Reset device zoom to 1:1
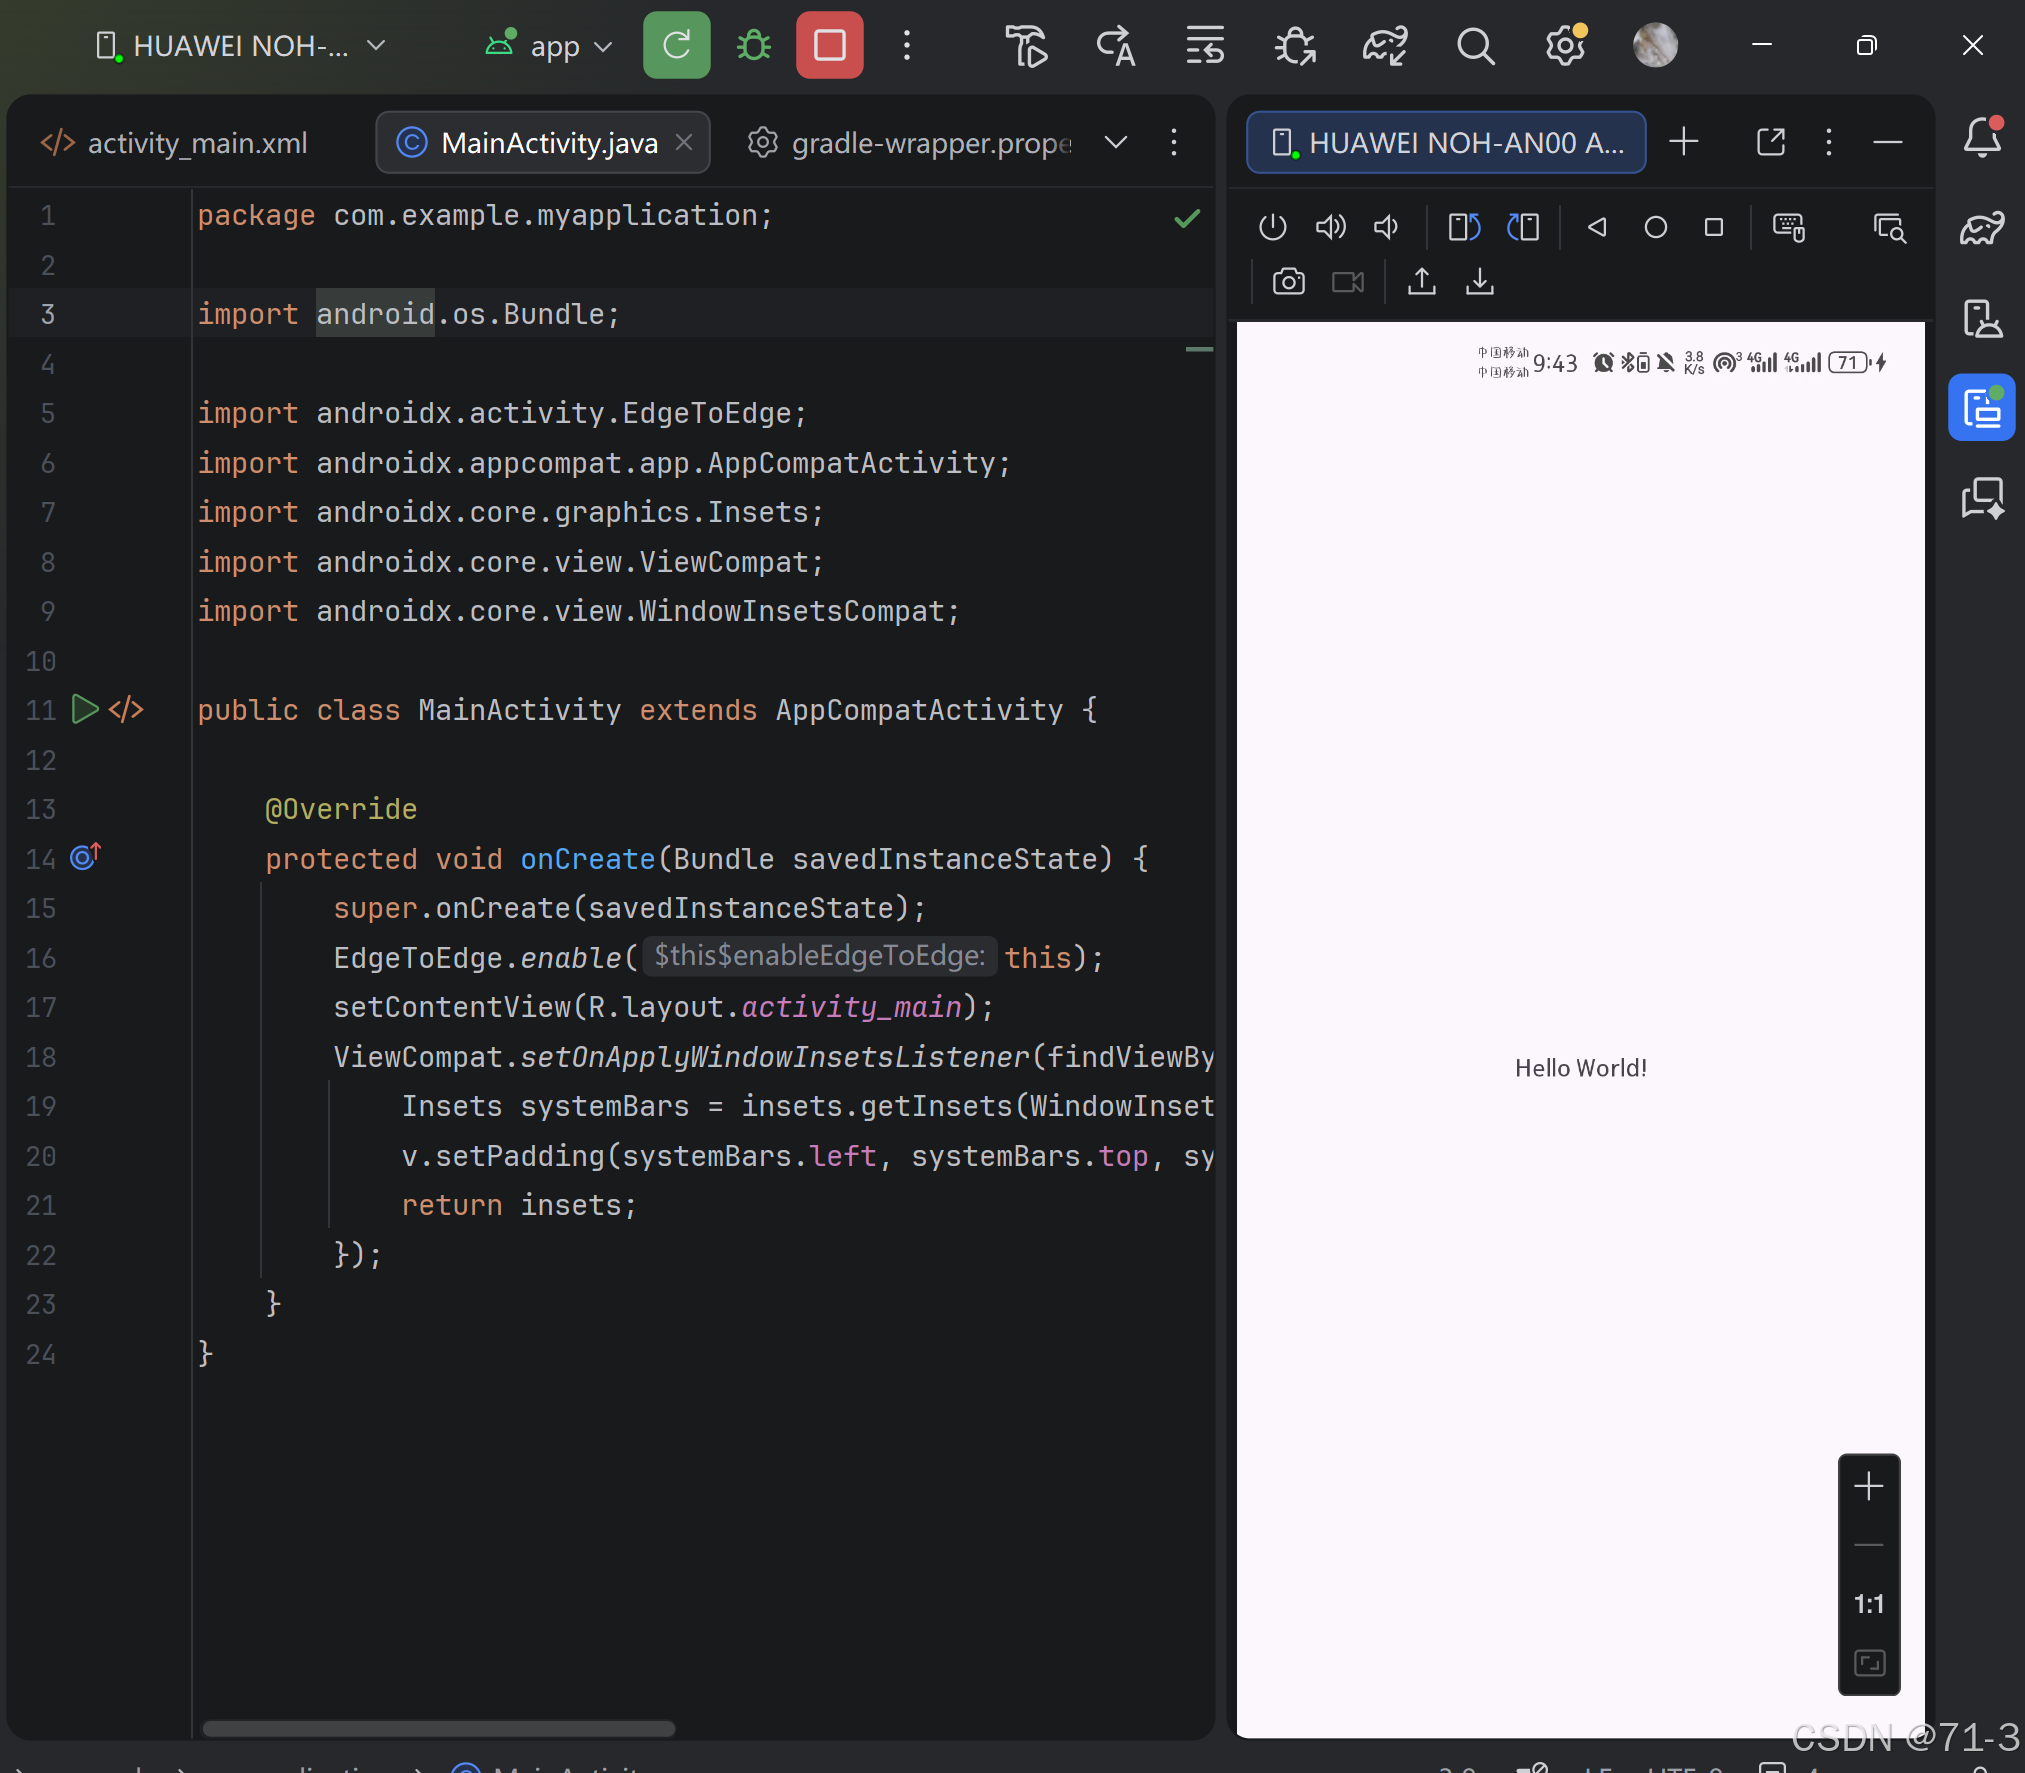This screenshot has height=1773, width=2025. [x=1868, y=1604]
